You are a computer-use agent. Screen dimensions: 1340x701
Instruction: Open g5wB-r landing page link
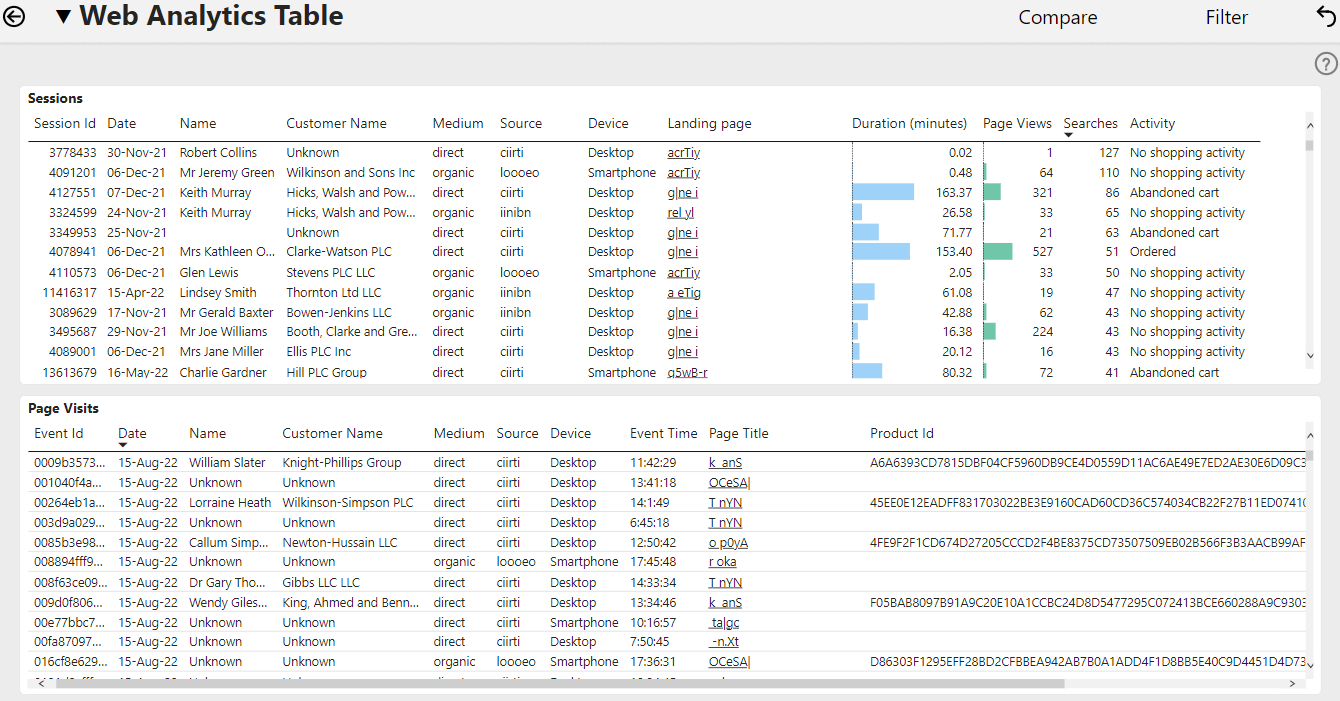pyautogui.click(x=687, y=372)
